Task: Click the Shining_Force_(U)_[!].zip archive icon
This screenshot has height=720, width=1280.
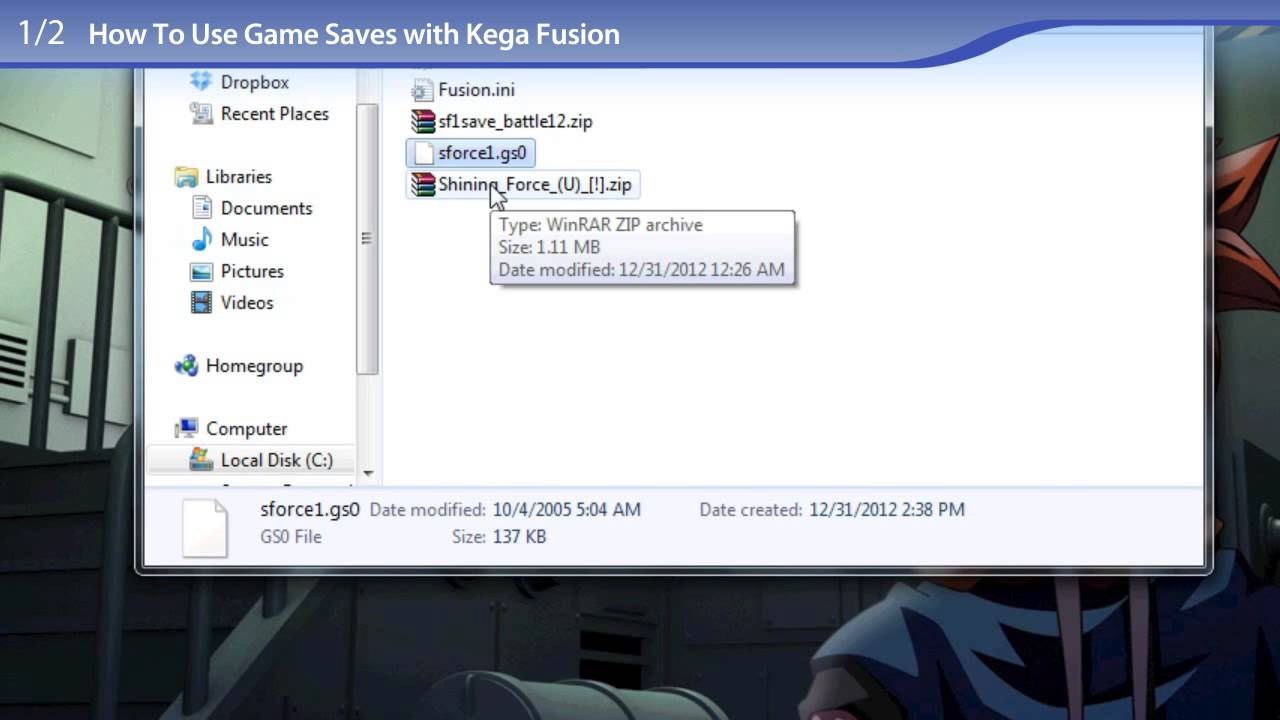Action: tap(423, 185)
